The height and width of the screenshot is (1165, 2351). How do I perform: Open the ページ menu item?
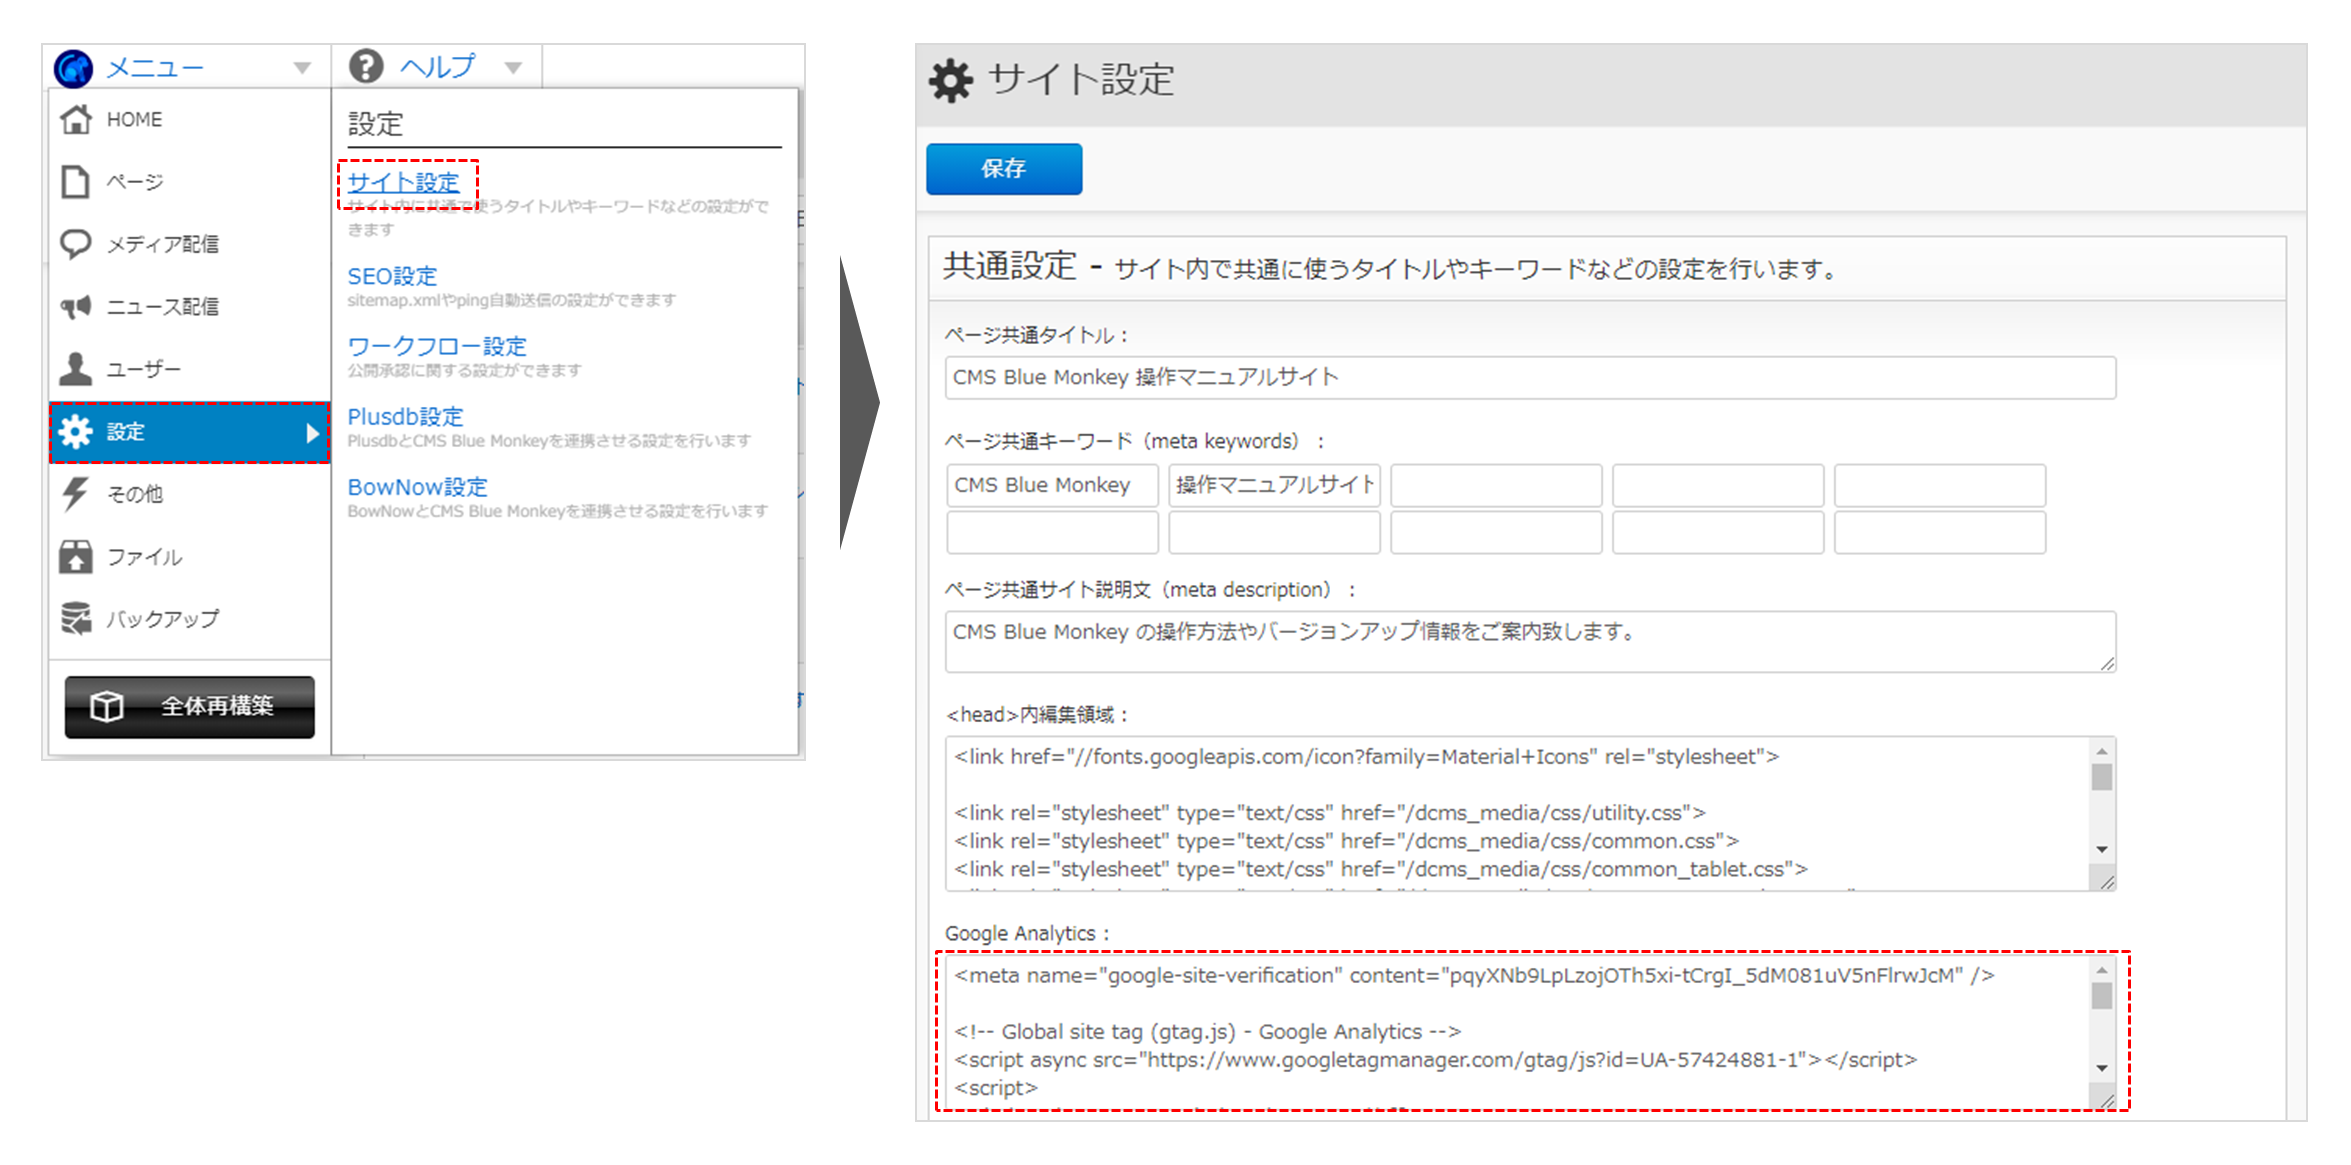[190, 182]
